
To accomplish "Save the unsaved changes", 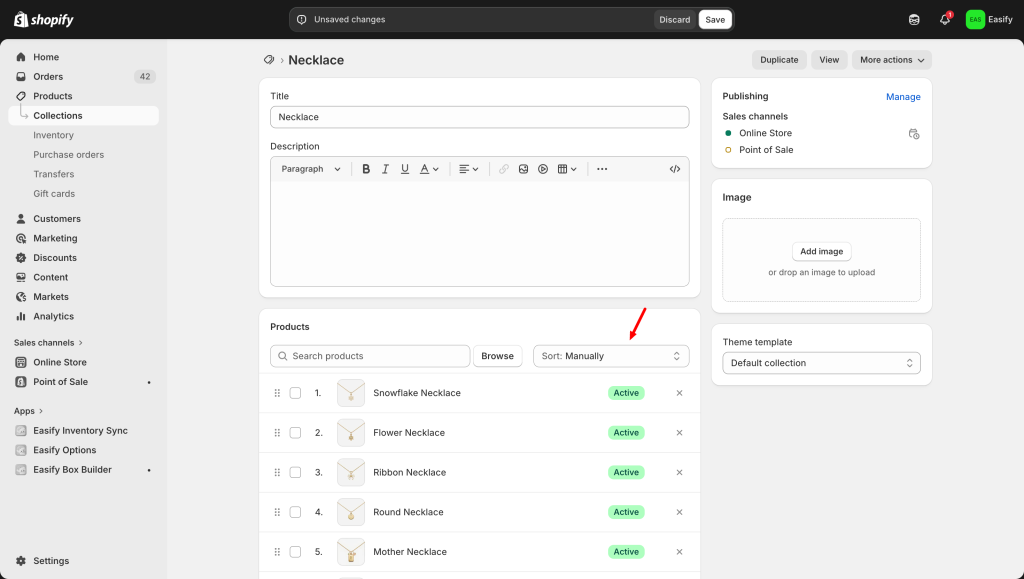I will point(715,19).
